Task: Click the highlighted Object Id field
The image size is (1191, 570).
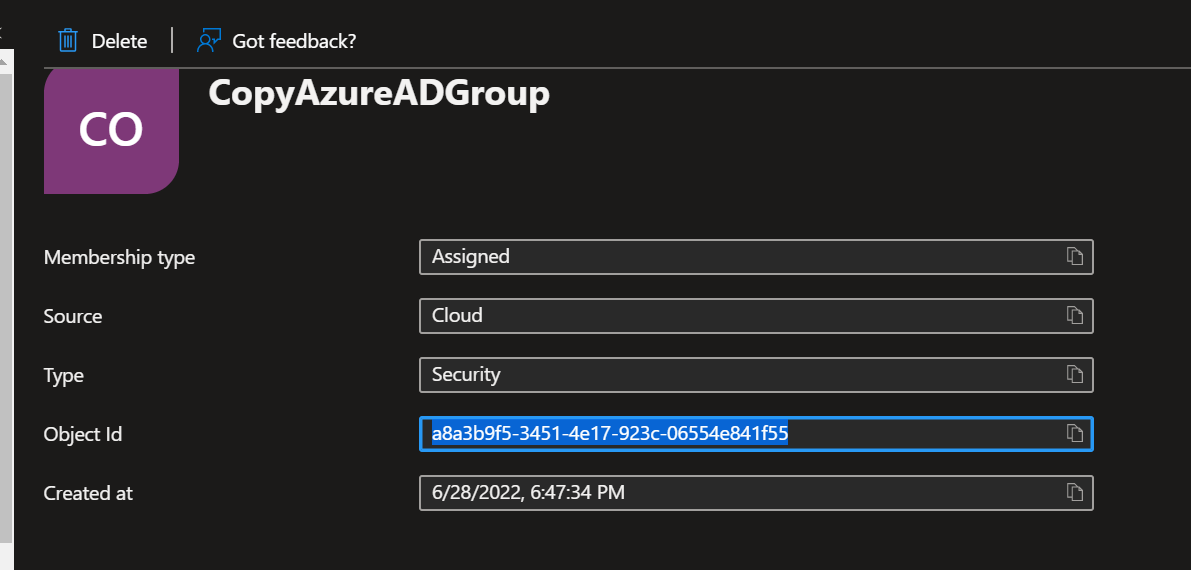Action: click(x=756, y=434)
